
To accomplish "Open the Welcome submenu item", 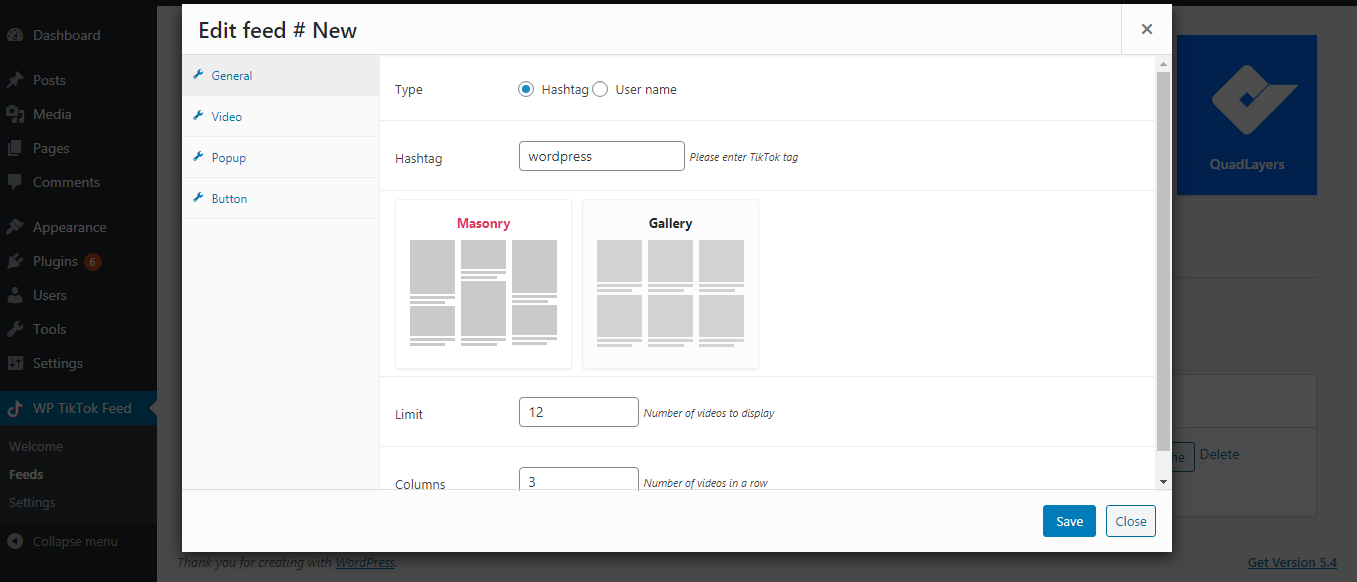I will point(36,446).
